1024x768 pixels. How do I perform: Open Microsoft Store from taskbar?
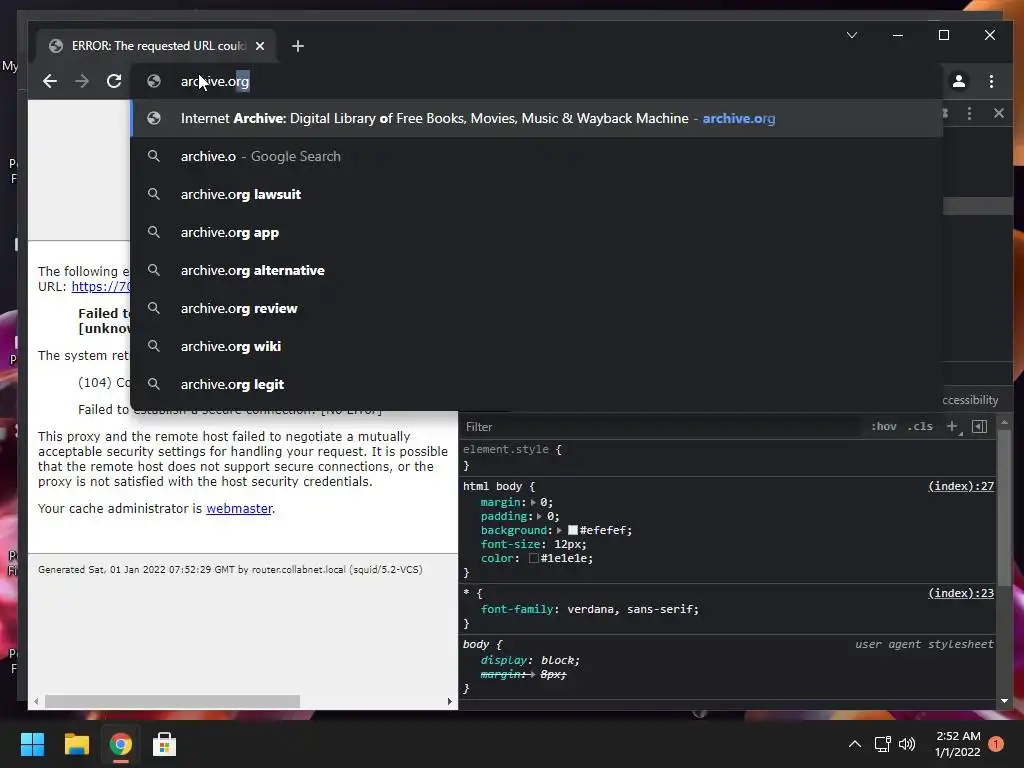pyautogui.click(x=164, y=744)
